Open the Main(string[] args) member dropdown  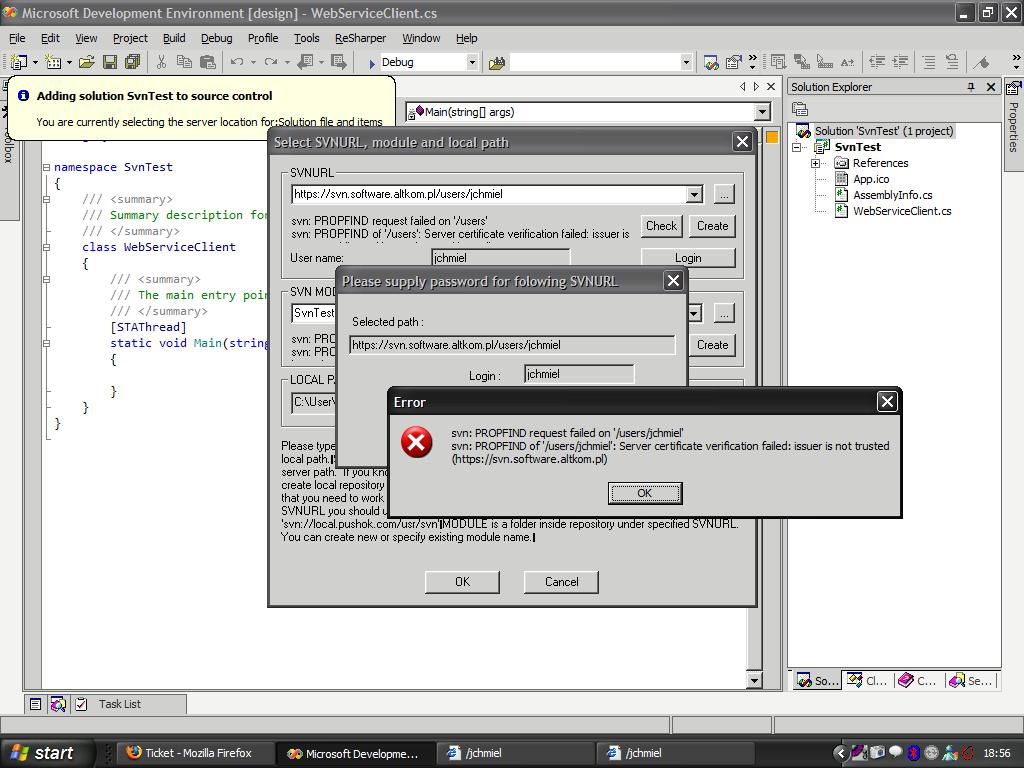762,112
